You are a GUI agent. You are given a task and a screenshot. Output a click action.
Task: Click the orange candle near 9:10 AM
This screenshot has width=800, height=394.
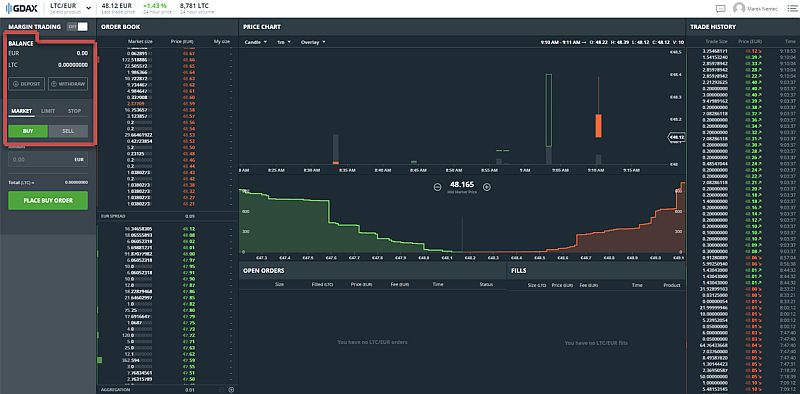point(598,126)
